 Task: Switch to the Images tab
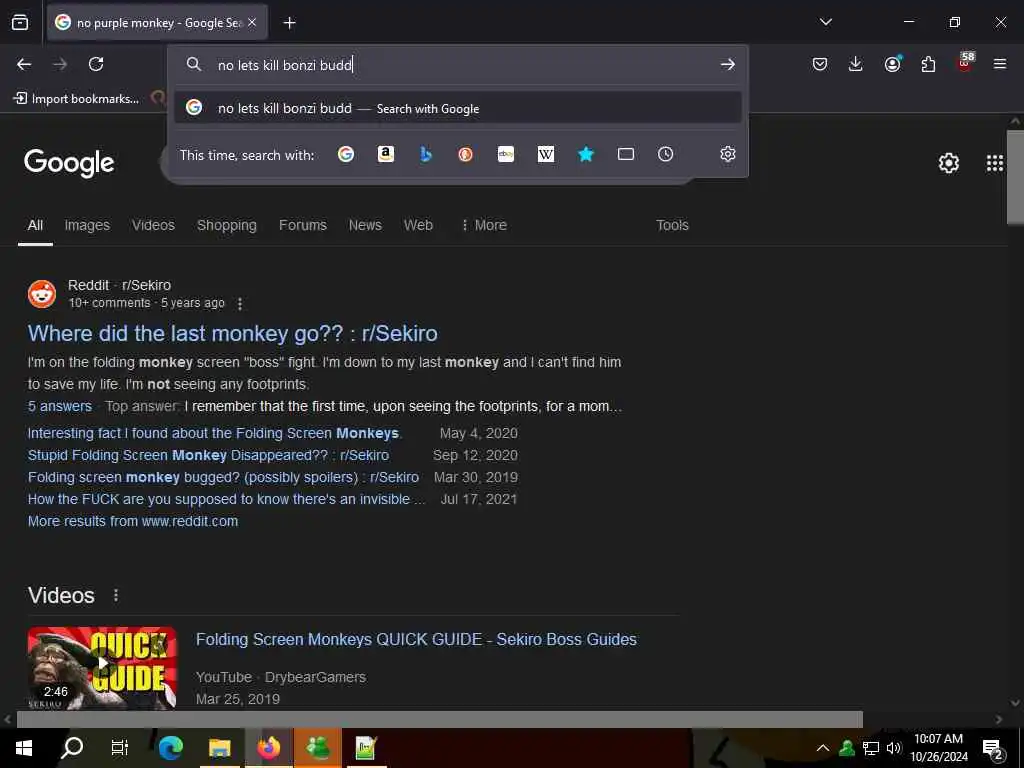pos(87,225)
